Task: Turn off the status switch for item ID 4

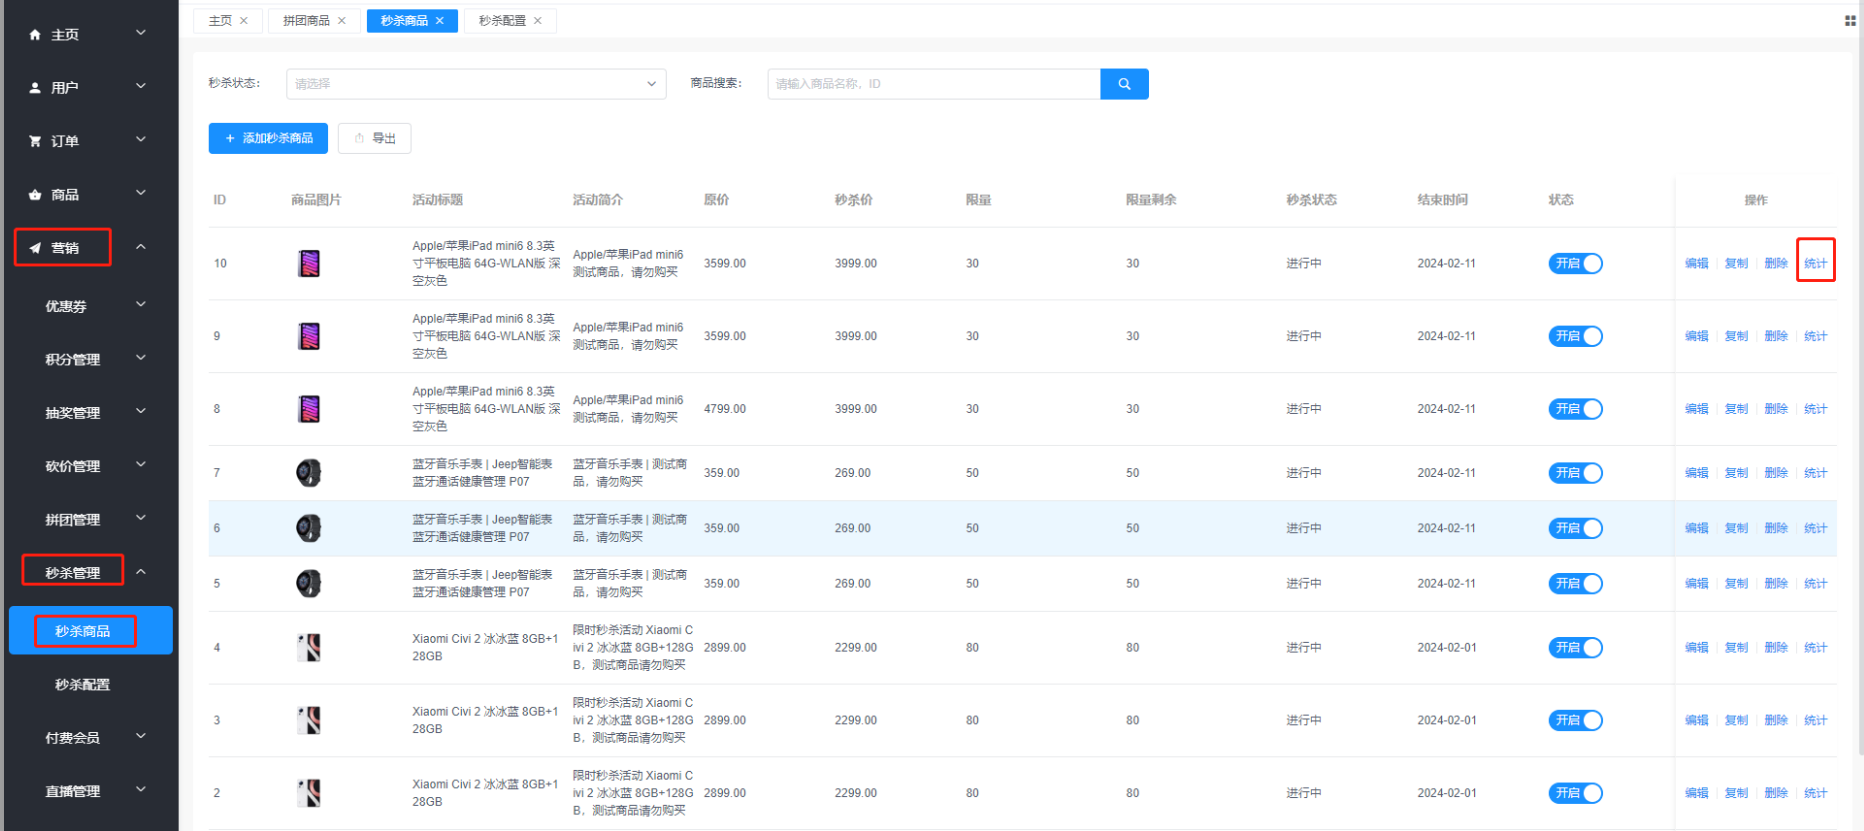Action: pyautogui.click(x=1575, y=648)
